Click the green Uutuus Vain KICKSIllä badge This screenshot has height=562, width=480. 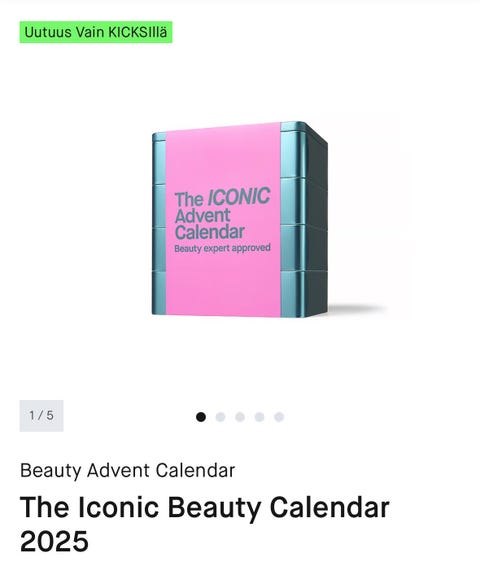[96, 32]
